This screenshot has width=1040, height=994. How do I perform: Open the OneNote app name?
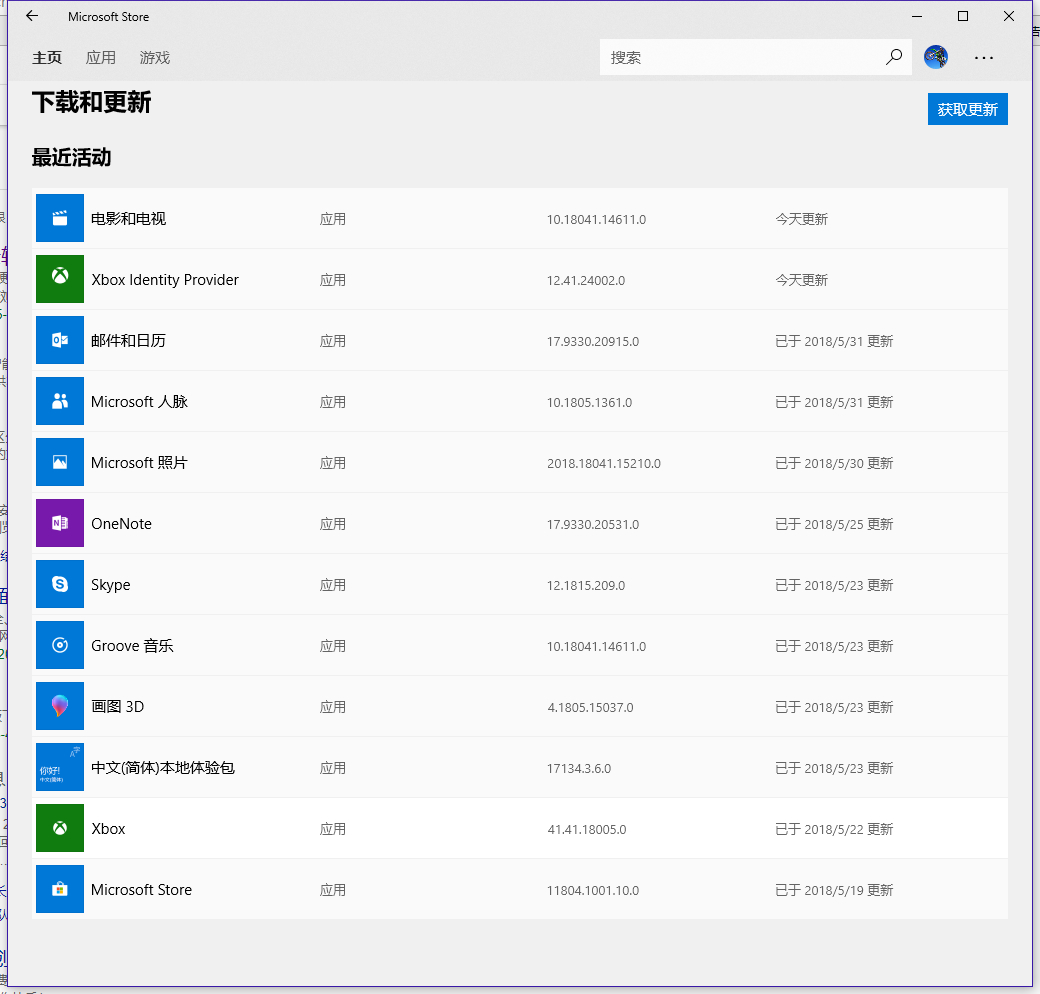[x=121, y=524]
